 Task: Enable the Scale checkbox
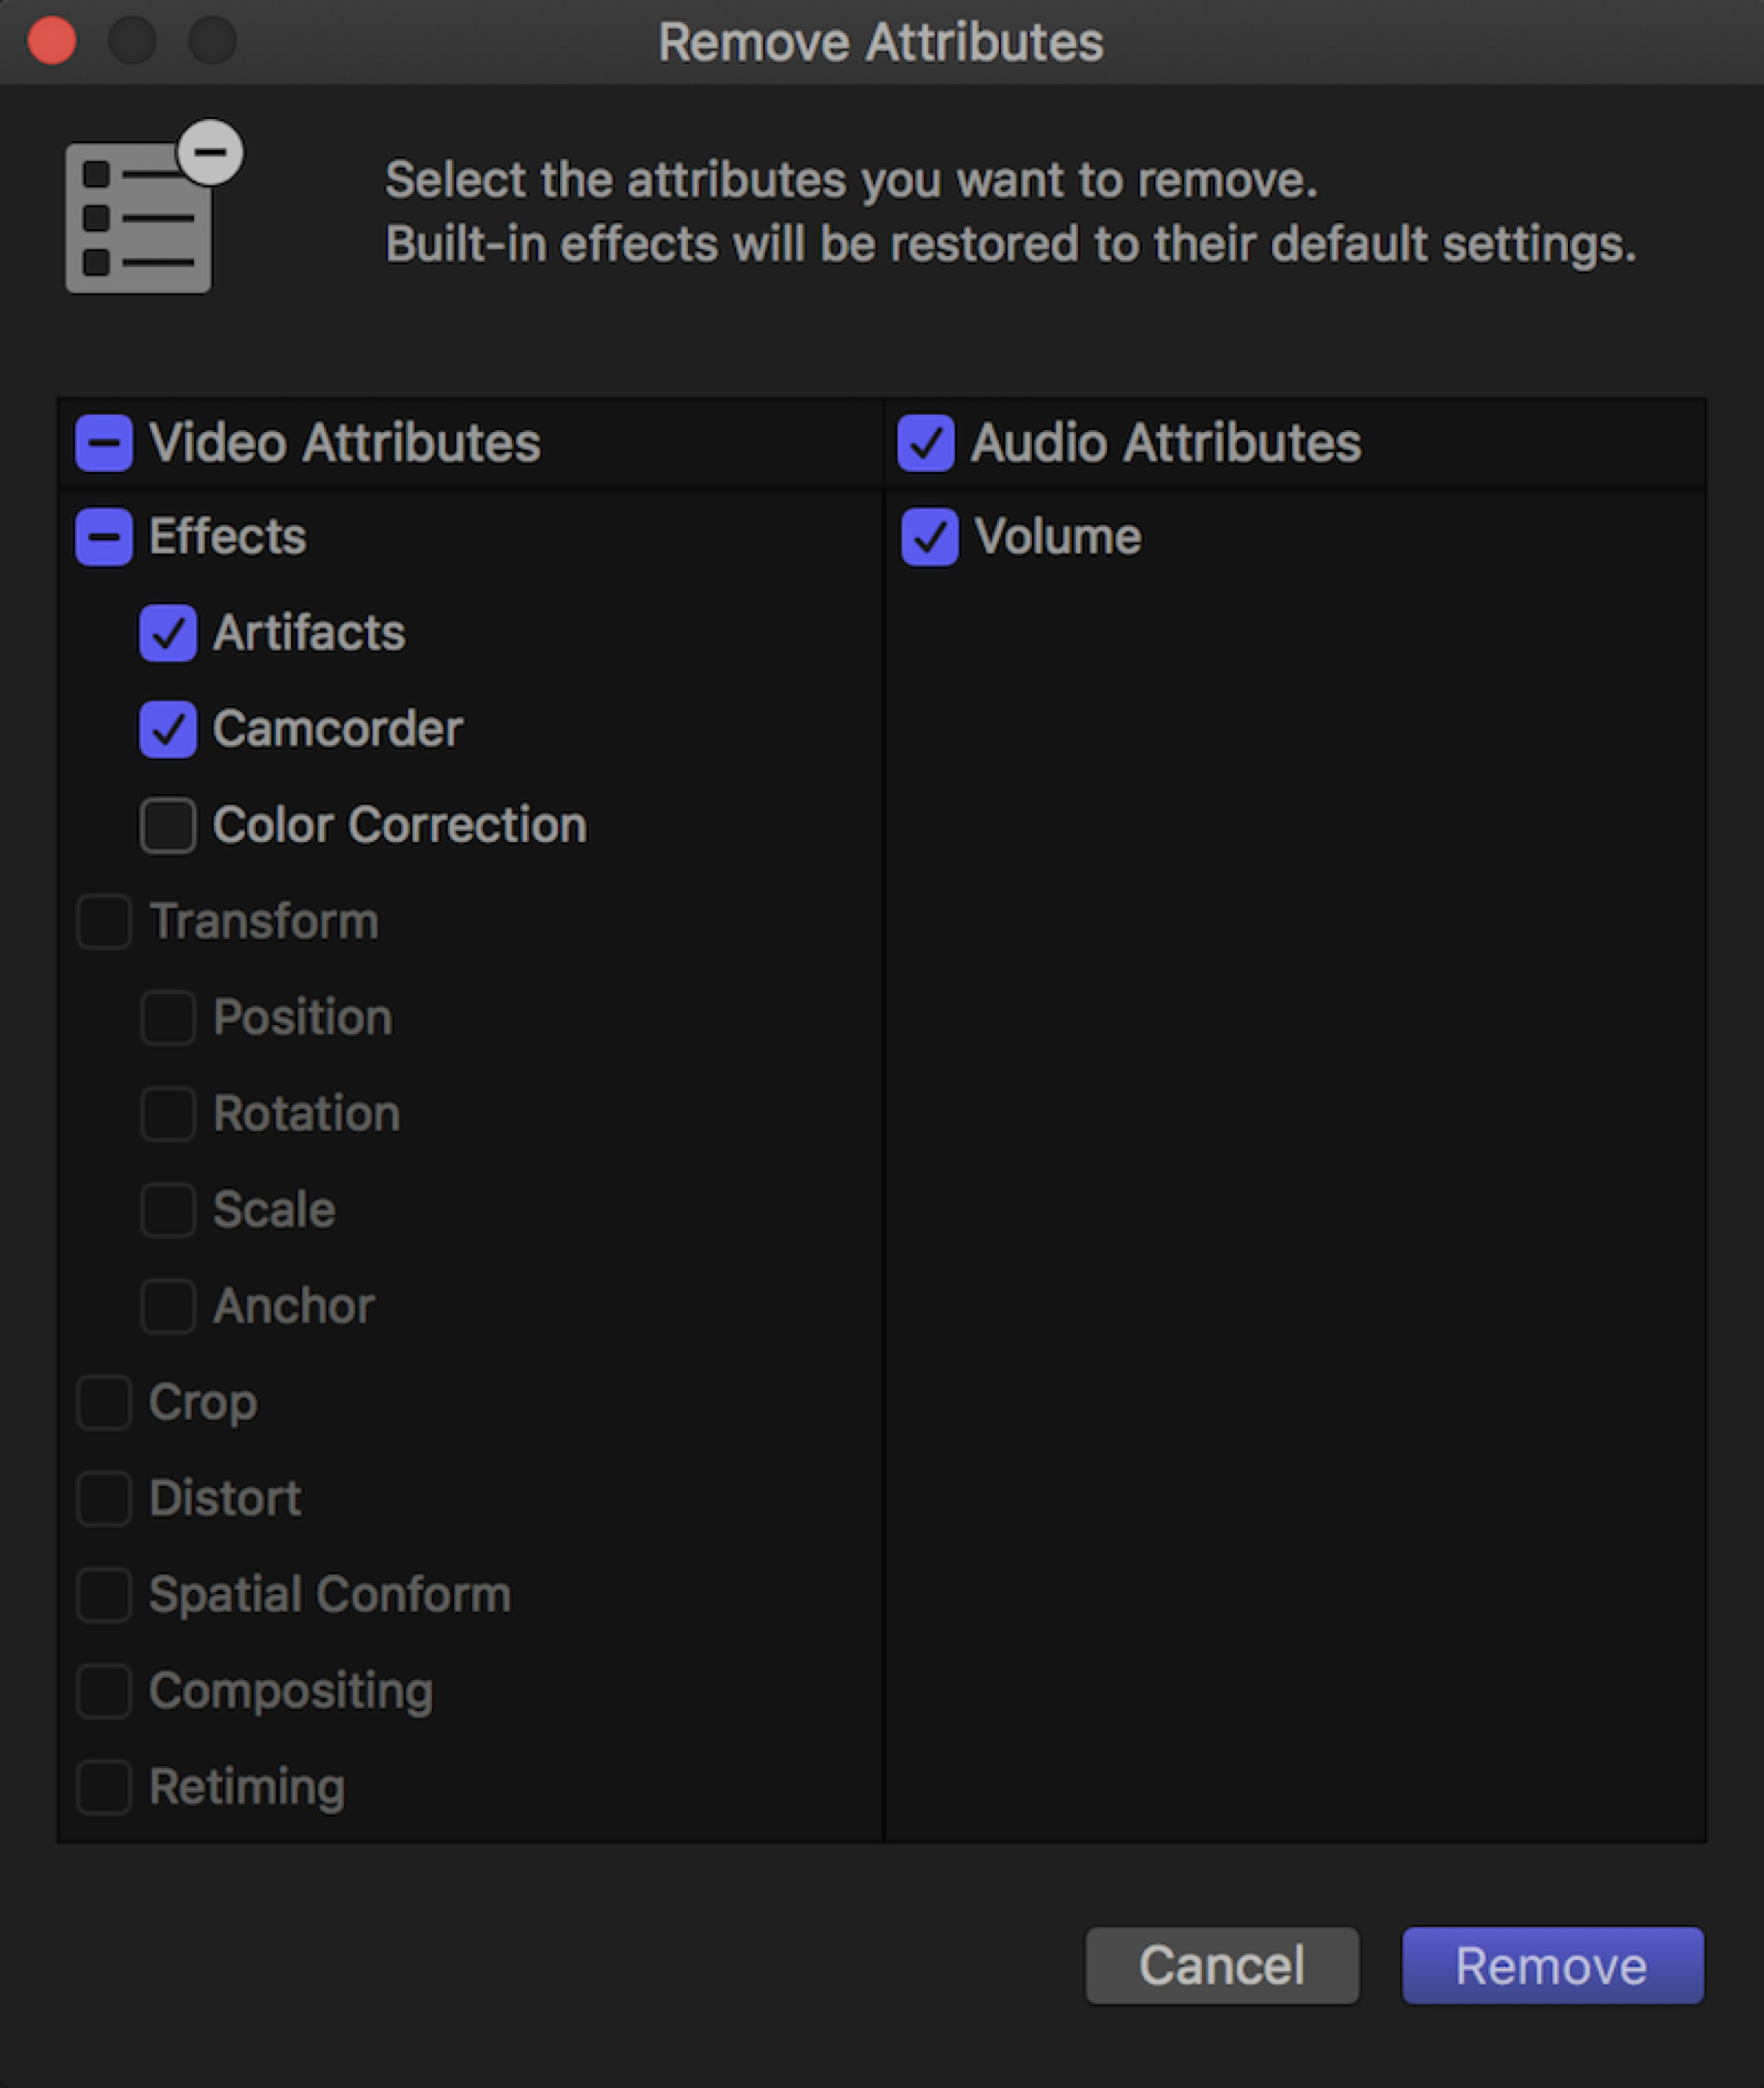168,1209
